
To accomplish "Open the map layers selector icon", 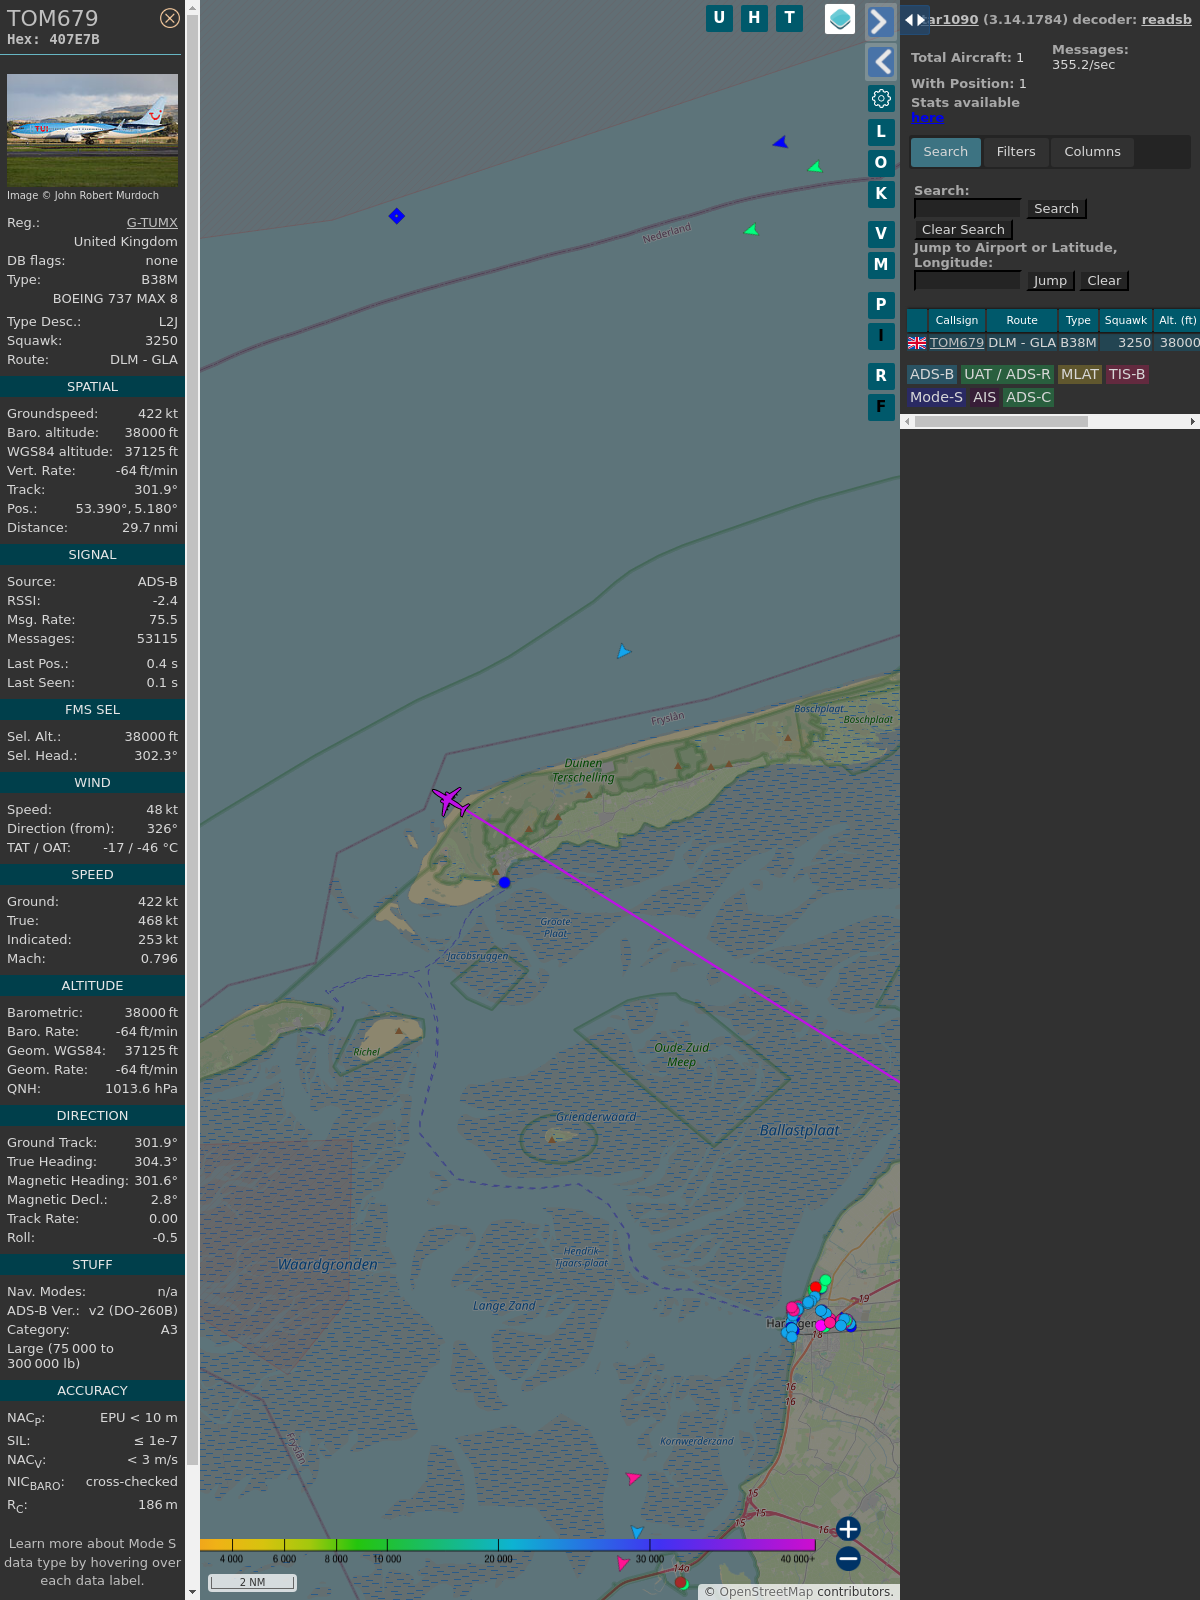I will (x=840, y=19).
